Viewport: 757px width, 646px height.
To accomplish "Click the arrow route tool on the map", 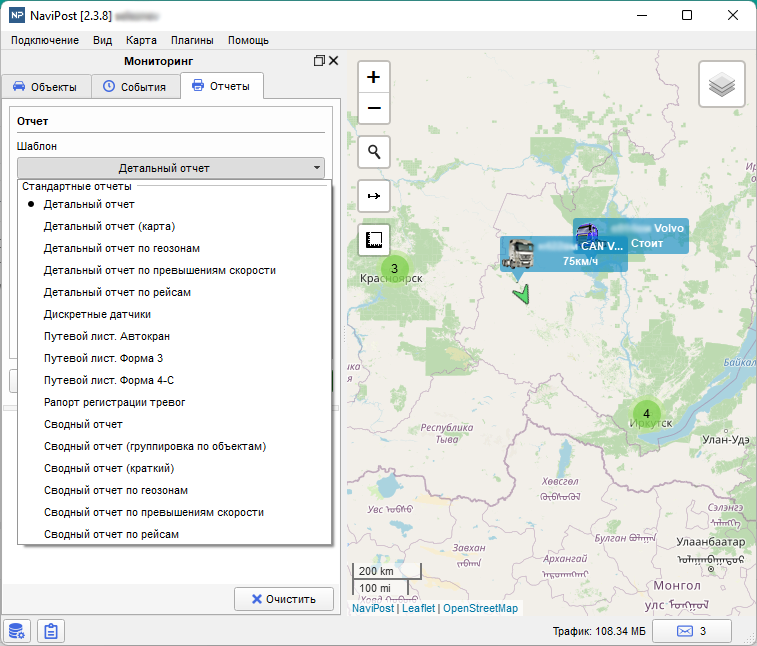I will pyautogui.click(x=374, y=196).
